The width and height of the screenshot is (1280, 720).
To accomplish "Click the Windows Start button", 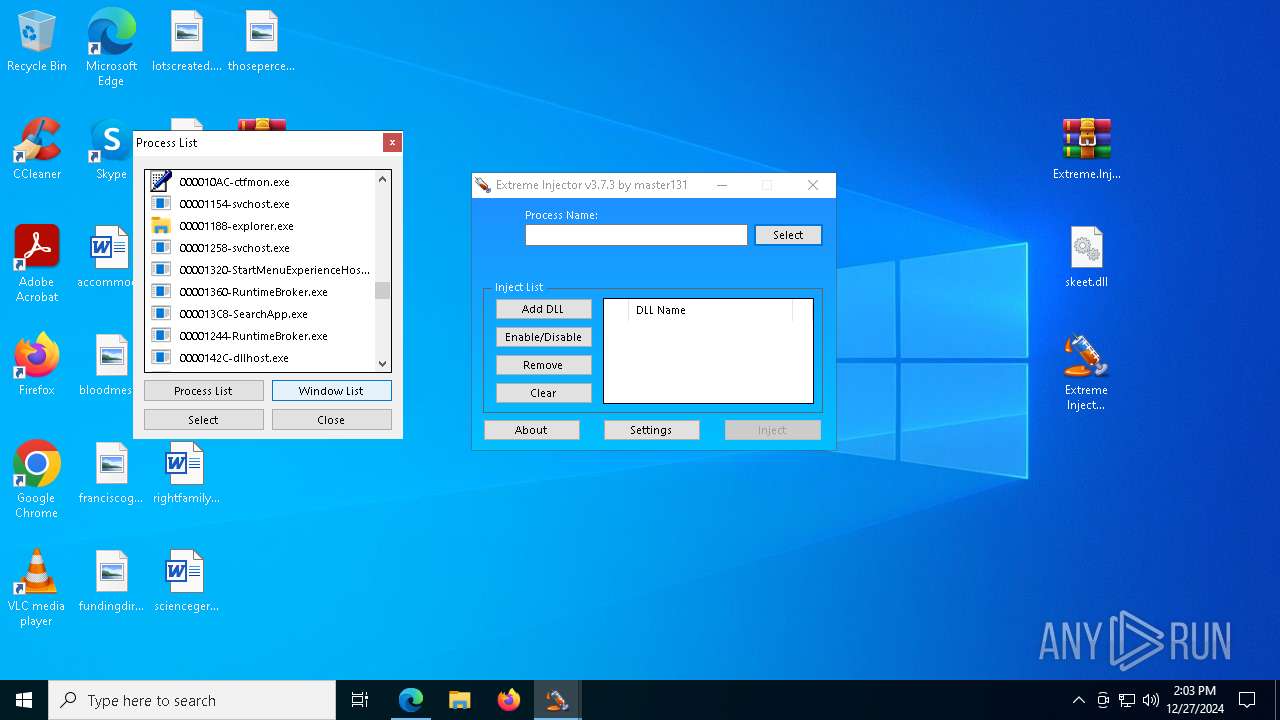I will pos(24,700).
